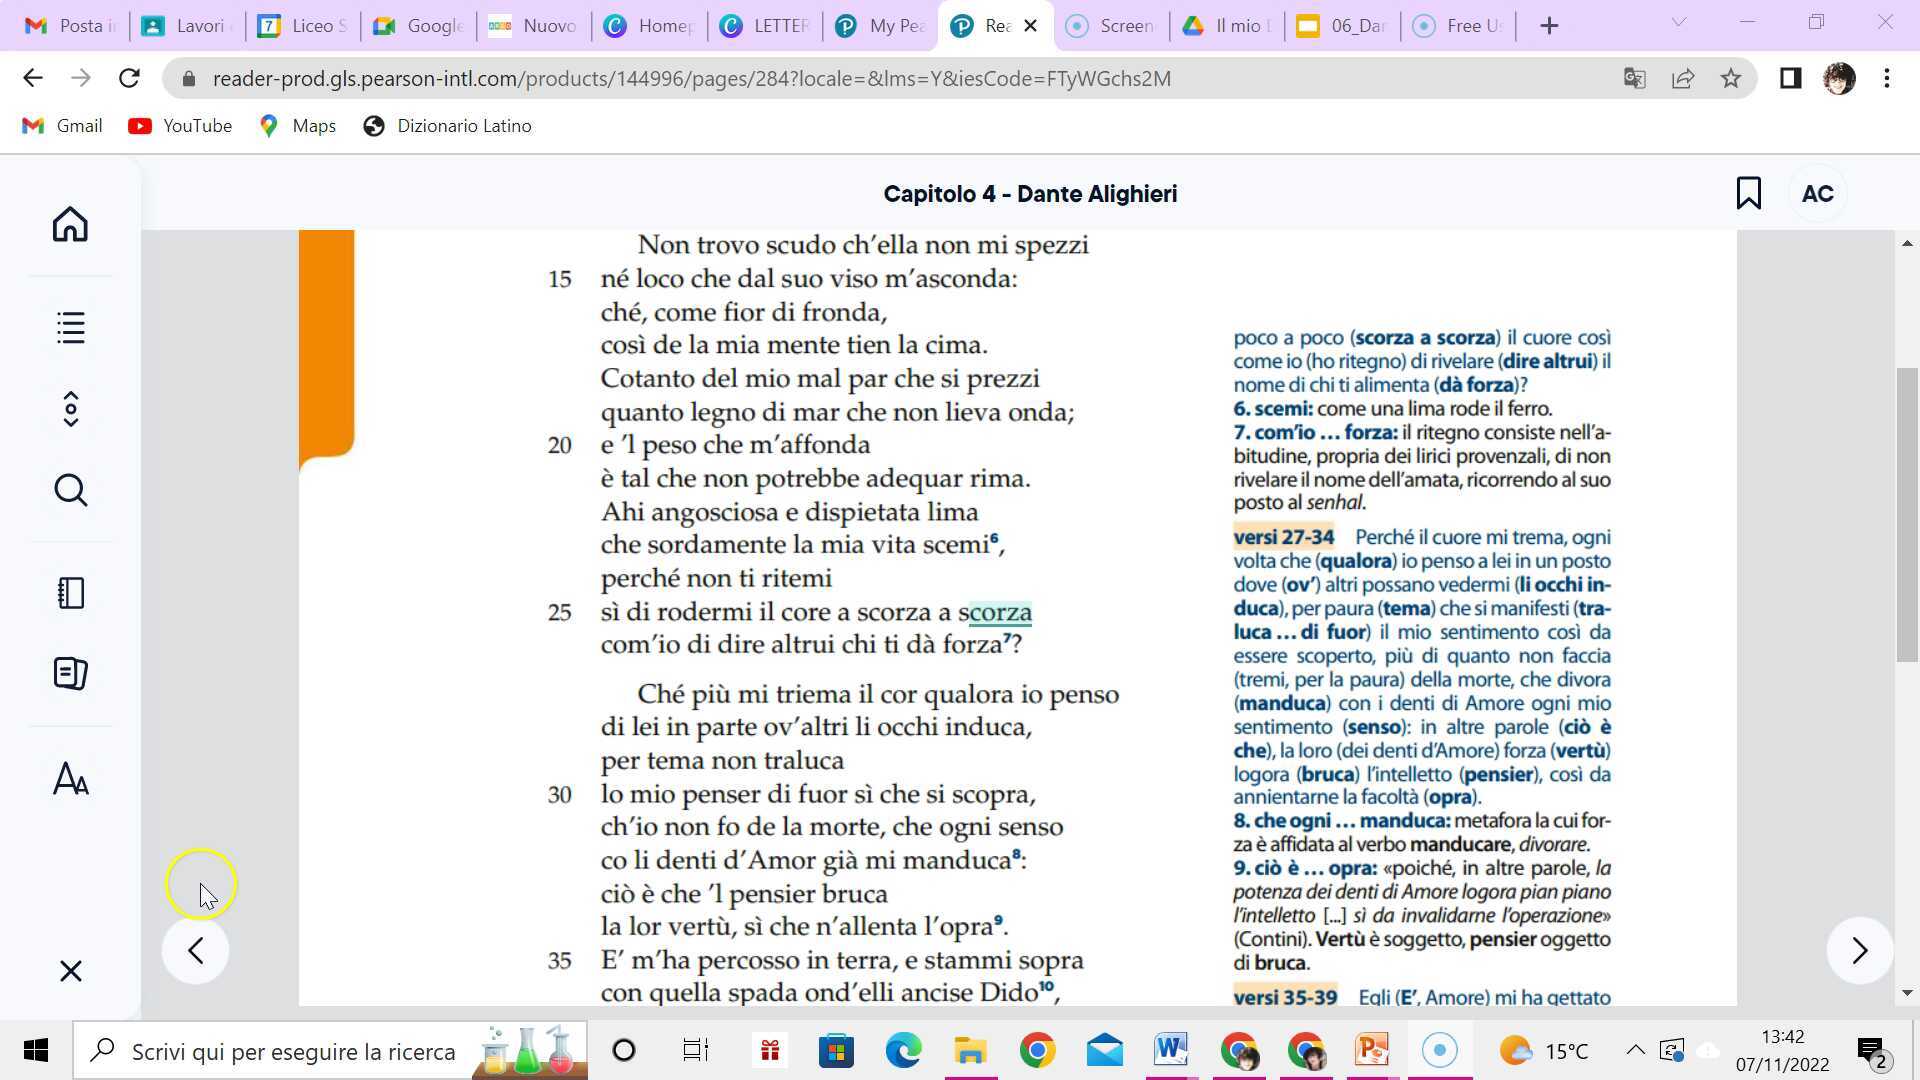Click the scroll down arrow of reader
Viewport: 1920px width, 1080px height.
[x=1907, y=993]
